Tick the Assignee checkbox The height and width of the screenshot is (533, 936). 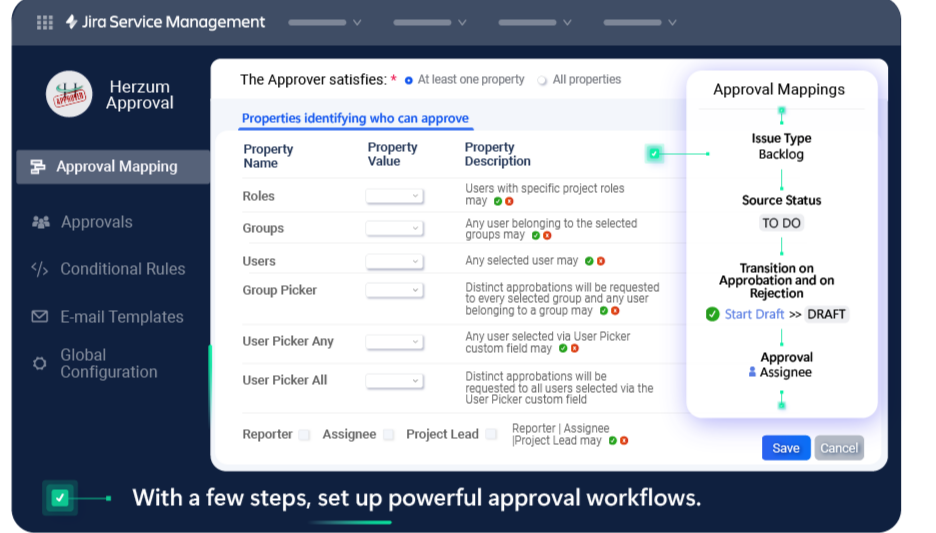[389, 435]
